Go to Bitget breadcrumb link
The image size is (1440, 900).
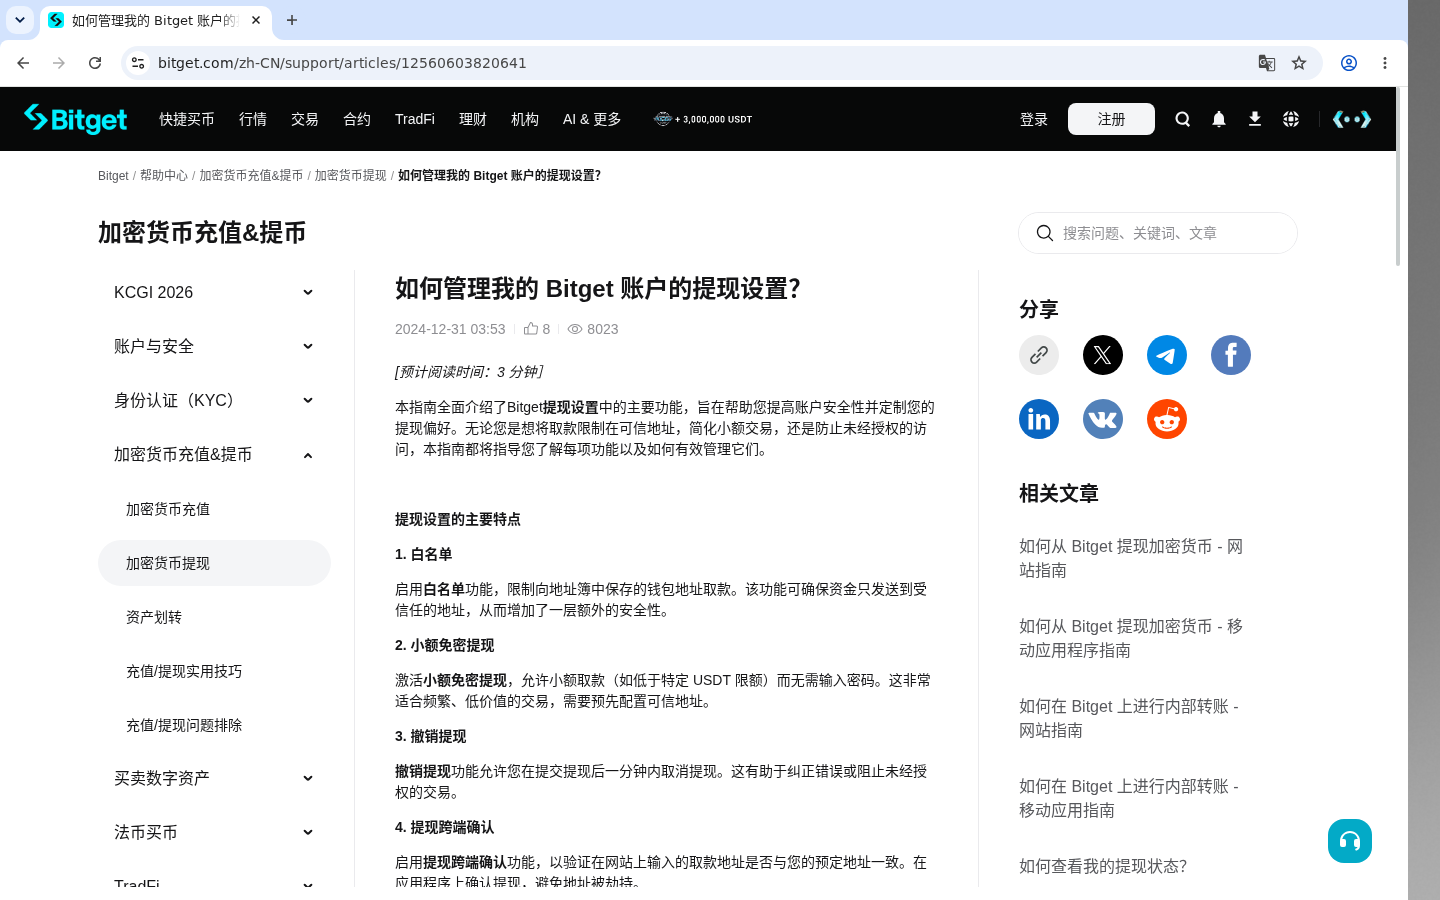[x=113, y=175]
